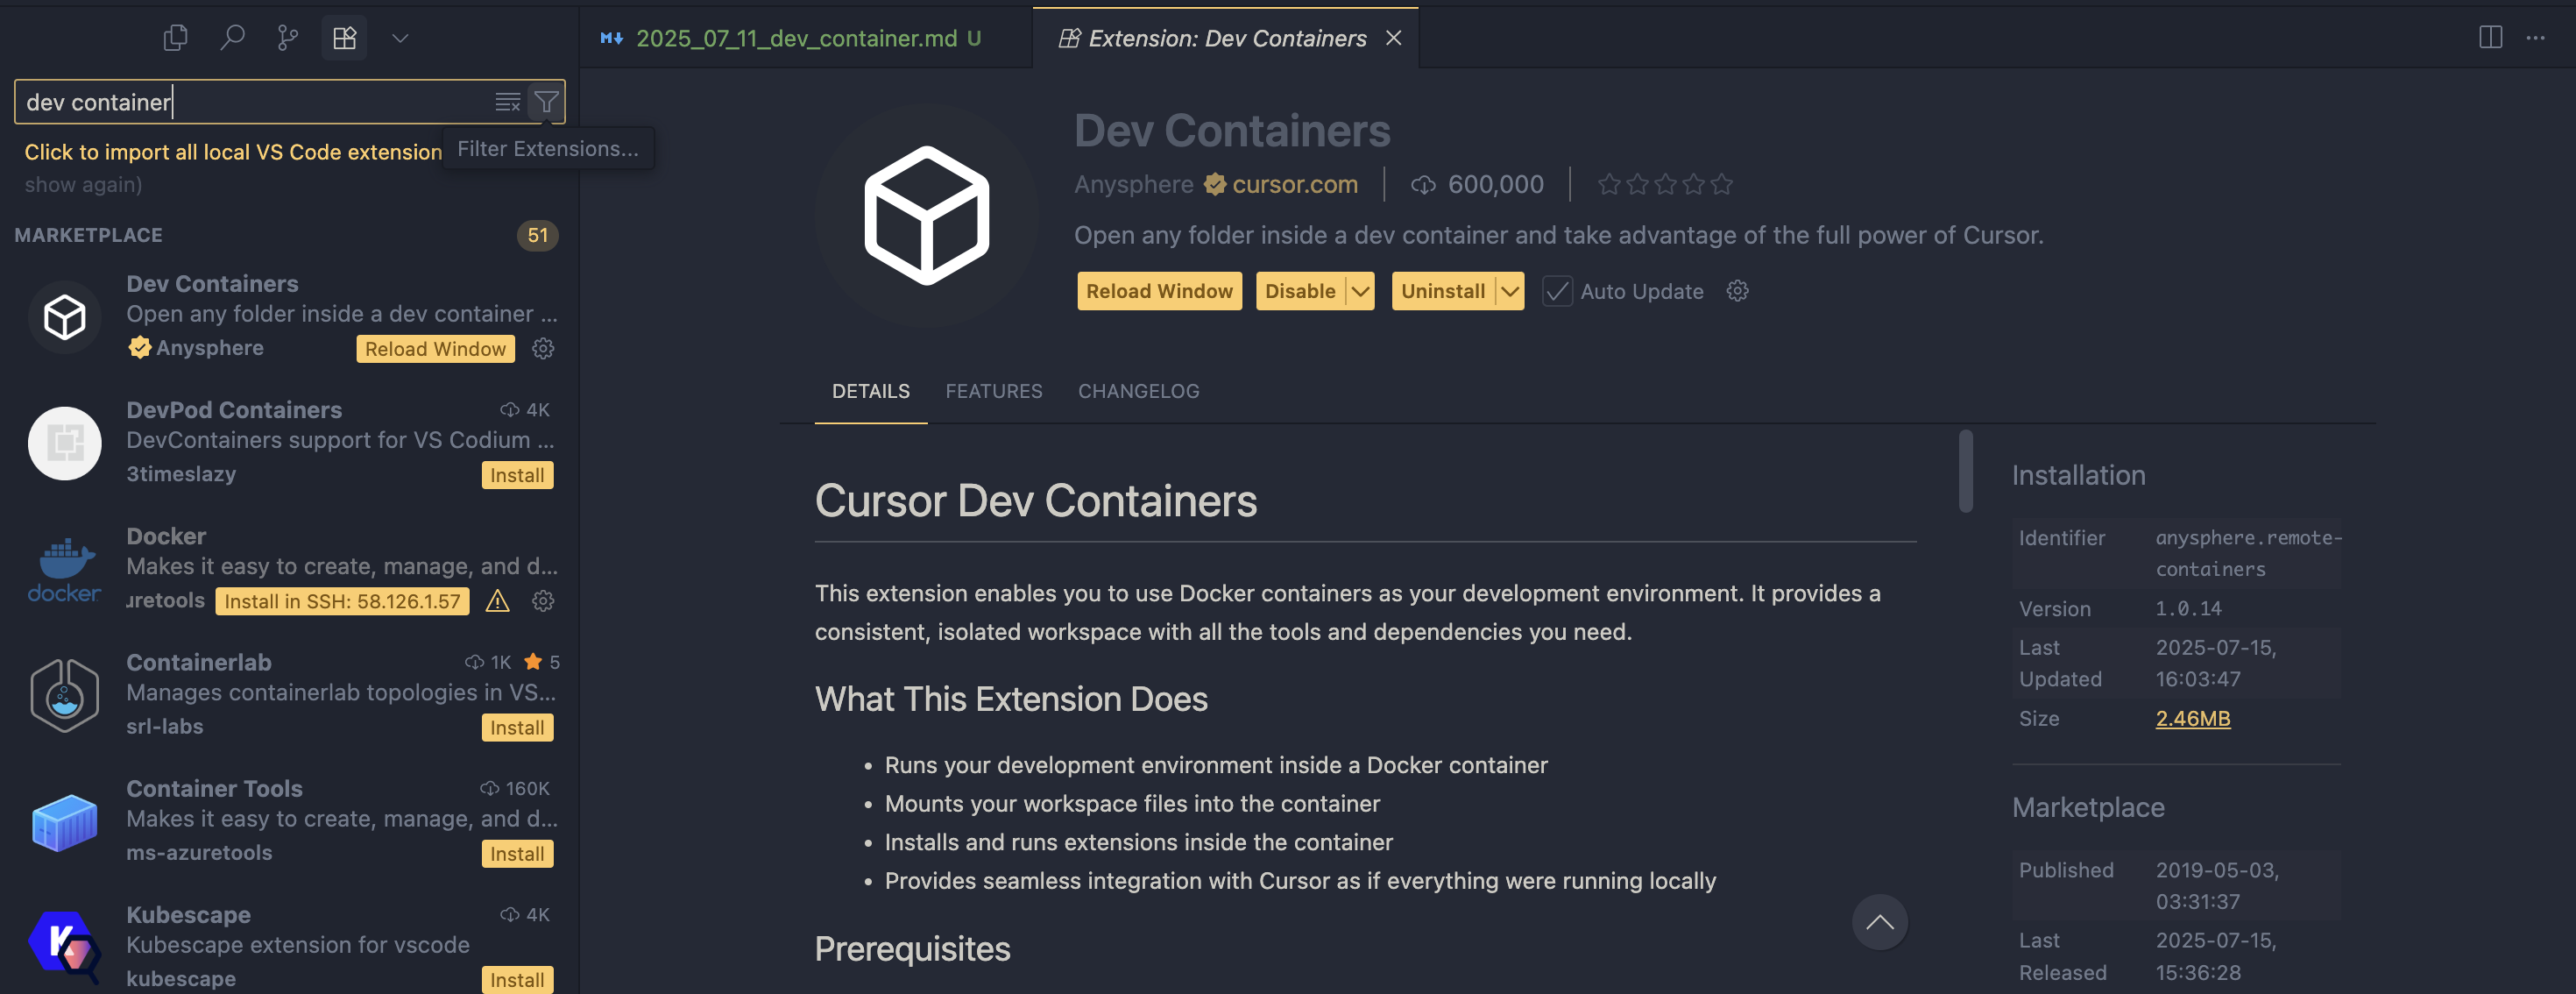
Task: Switch to the FEATURES tab
Action: point(994,391)
